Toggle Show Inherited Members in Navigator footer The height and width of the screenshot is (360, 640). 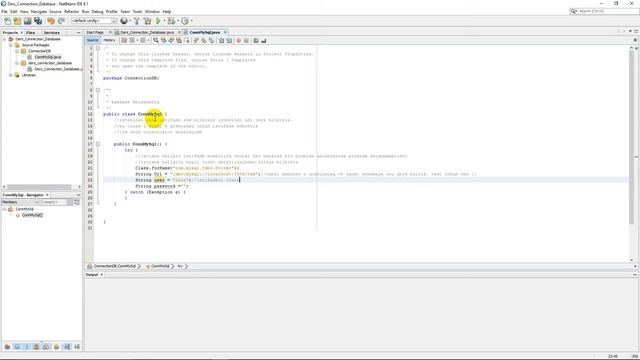(x=7, y=347)
